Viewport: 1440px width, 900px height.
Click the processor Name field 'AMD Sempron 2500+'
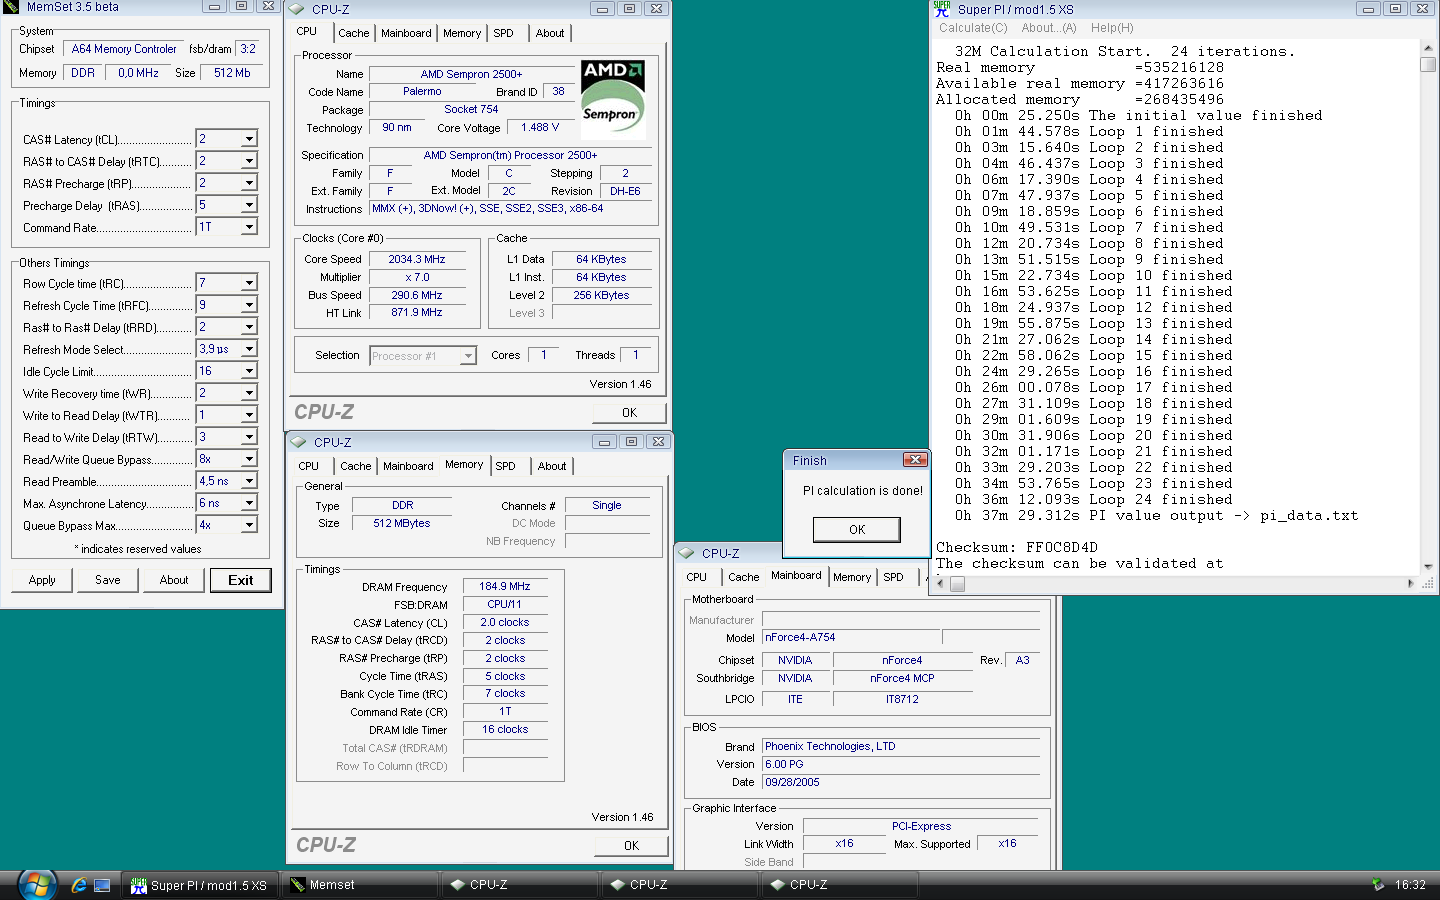tap(471, 74)
